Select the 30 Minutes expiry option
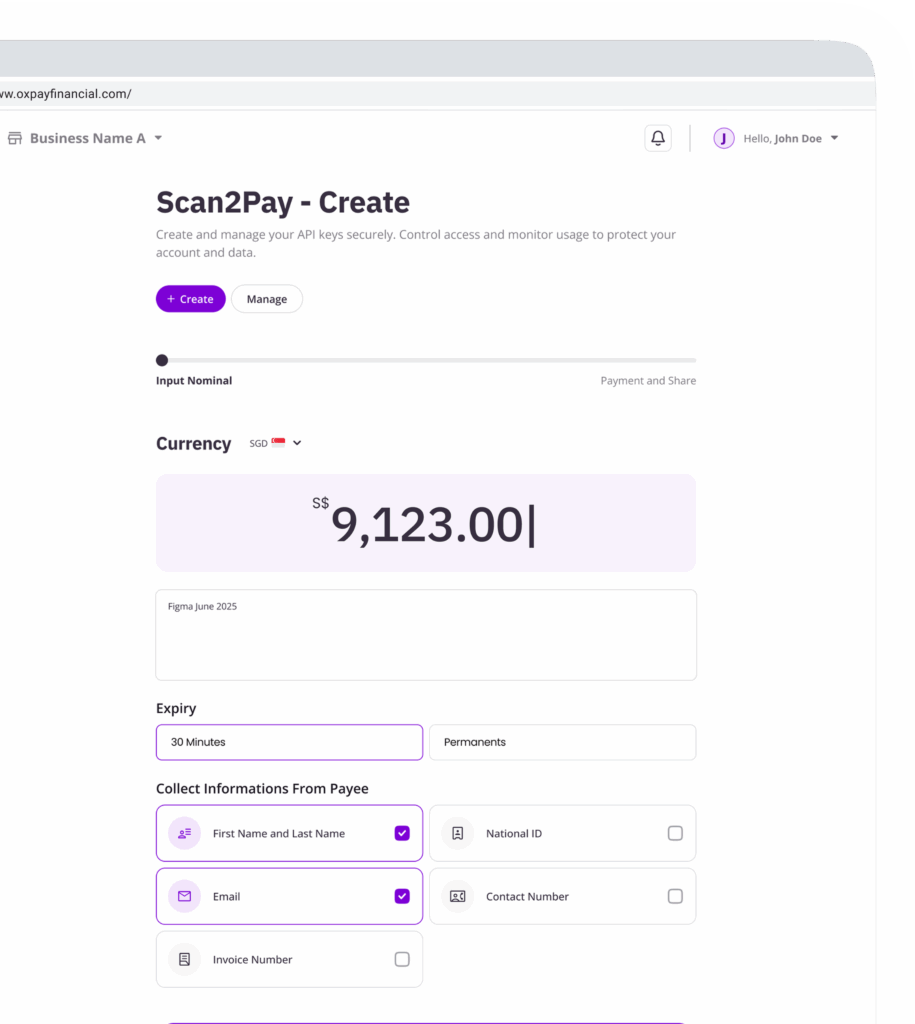 point(289,742)
